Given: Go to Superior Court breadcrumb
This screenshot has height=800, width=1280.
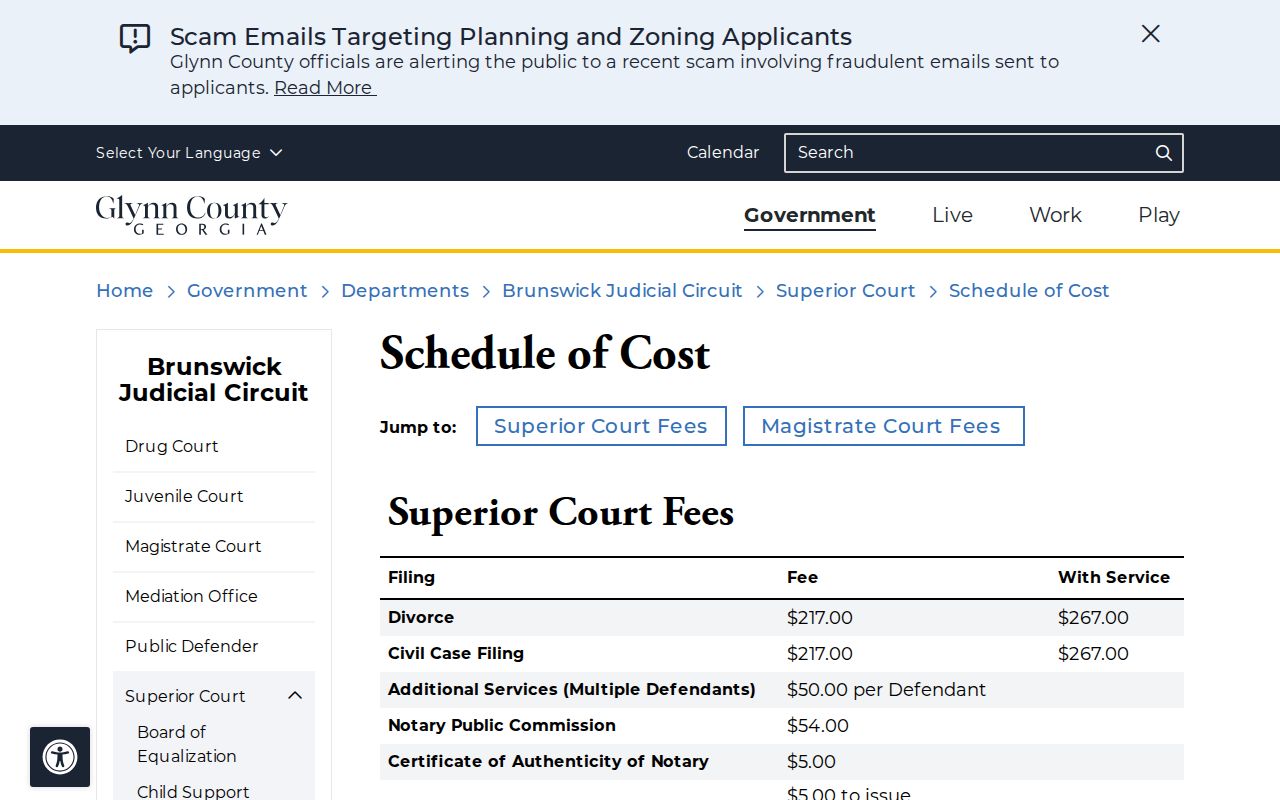Looking at the screenshot, I should 846,291.
